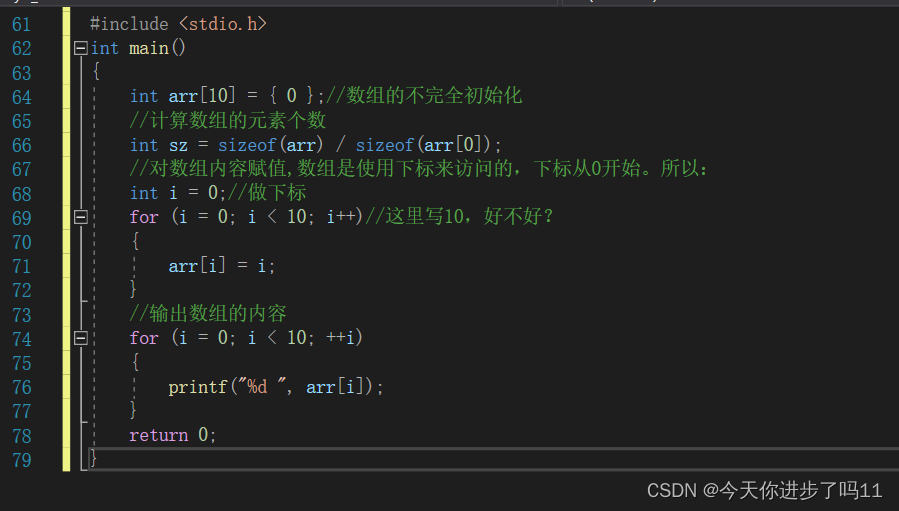
Task: Click line number 76 in the gutter
Action: click(22, 387)
